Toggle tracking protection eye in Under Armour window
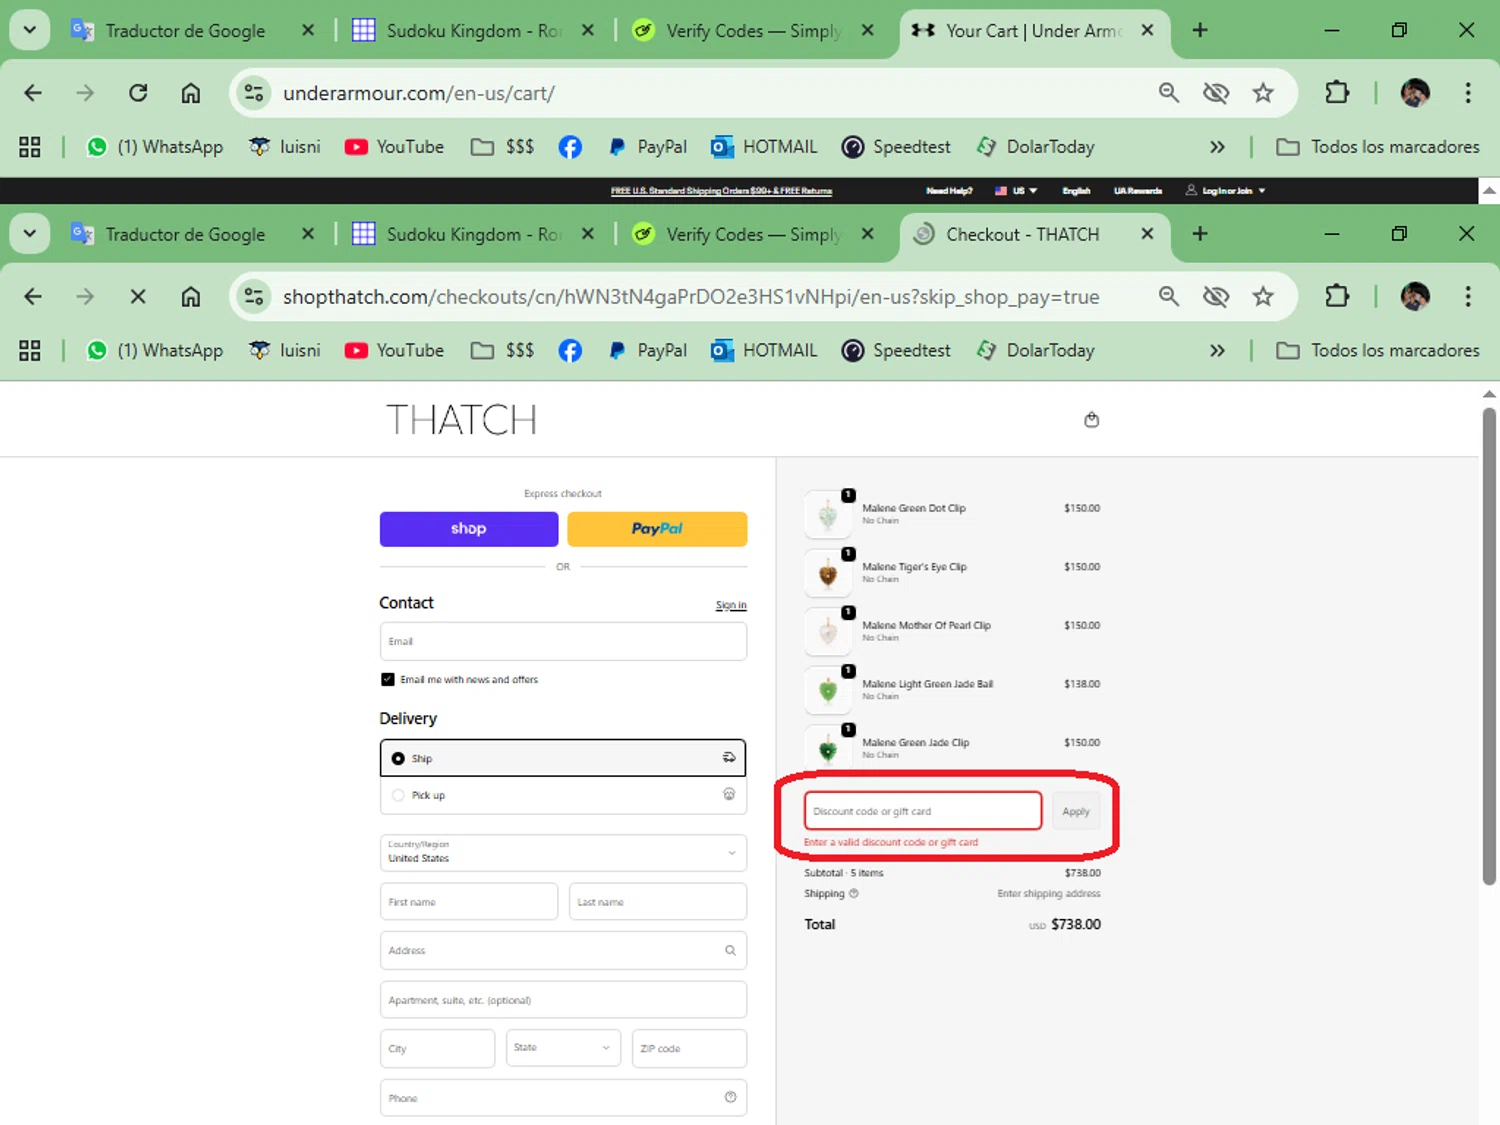This screenshot has height=1125, width=1500. click(1216, 93)
